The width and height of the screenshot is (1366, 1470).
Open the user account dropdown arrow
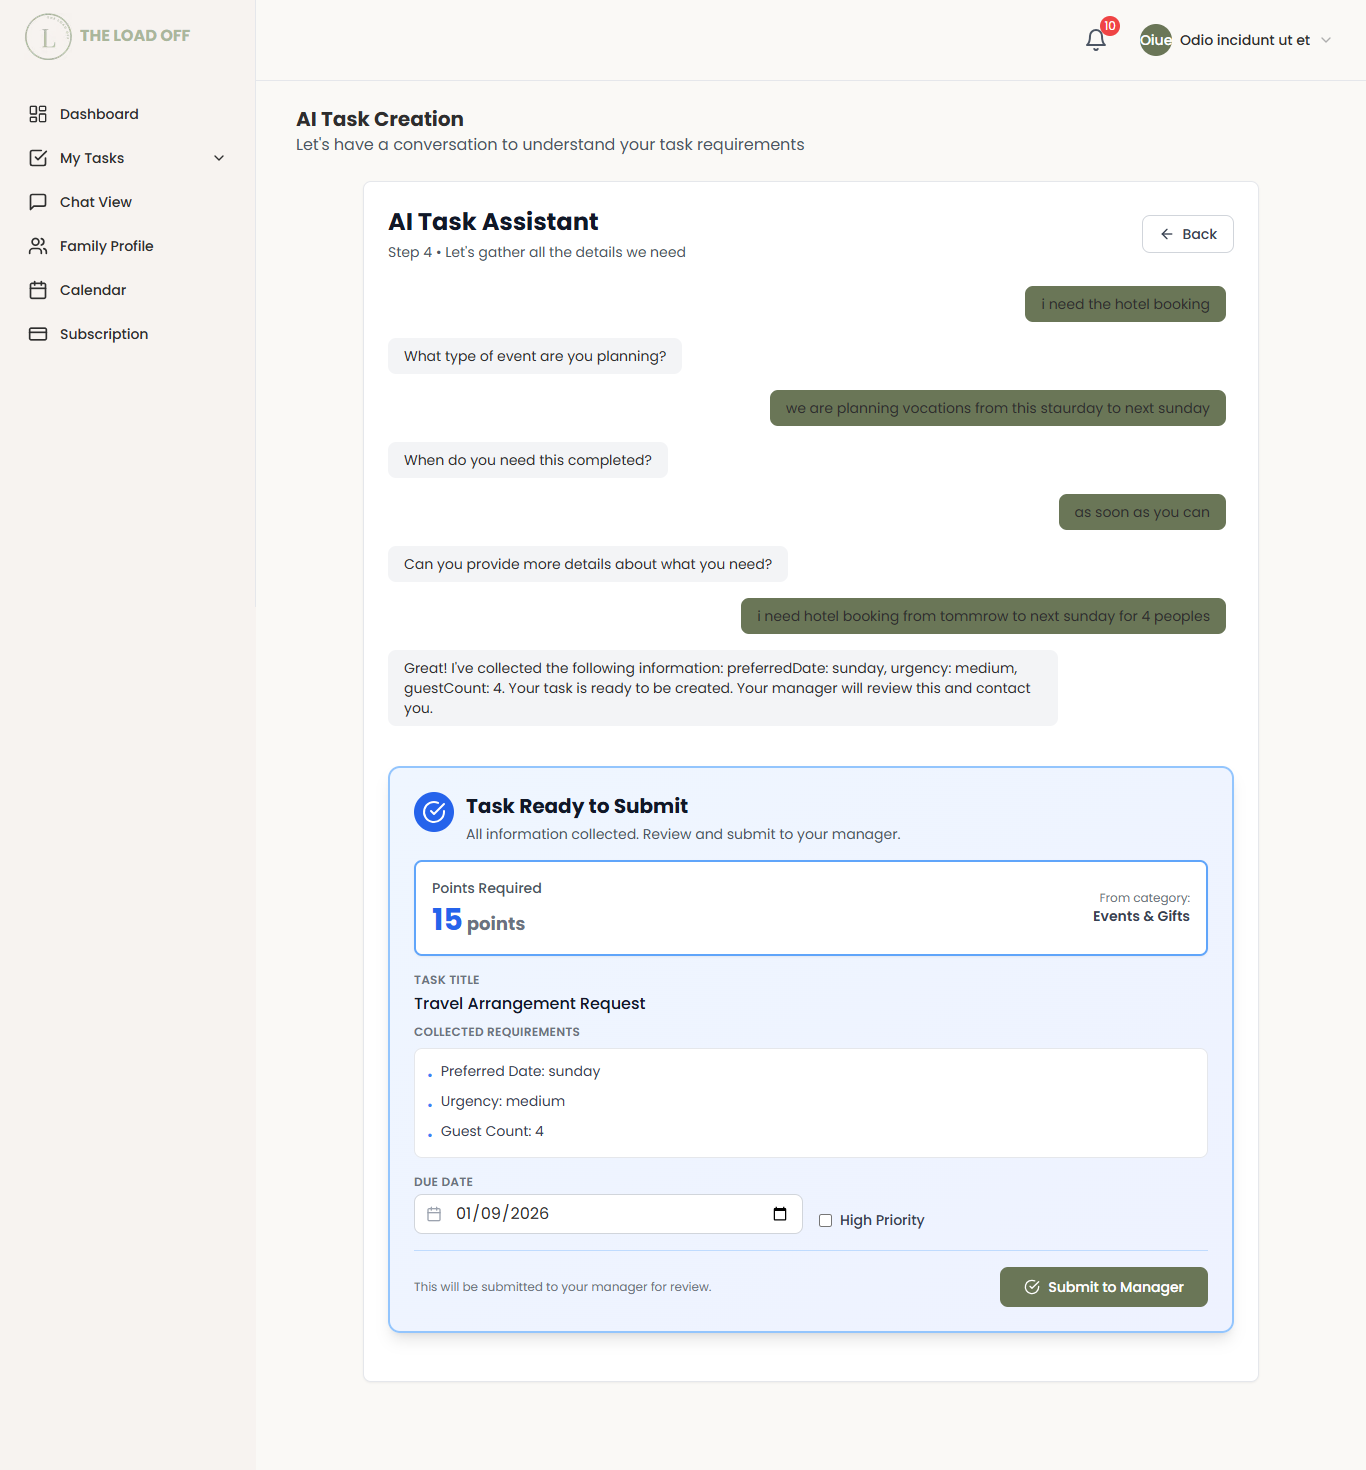click(1326, 40)
